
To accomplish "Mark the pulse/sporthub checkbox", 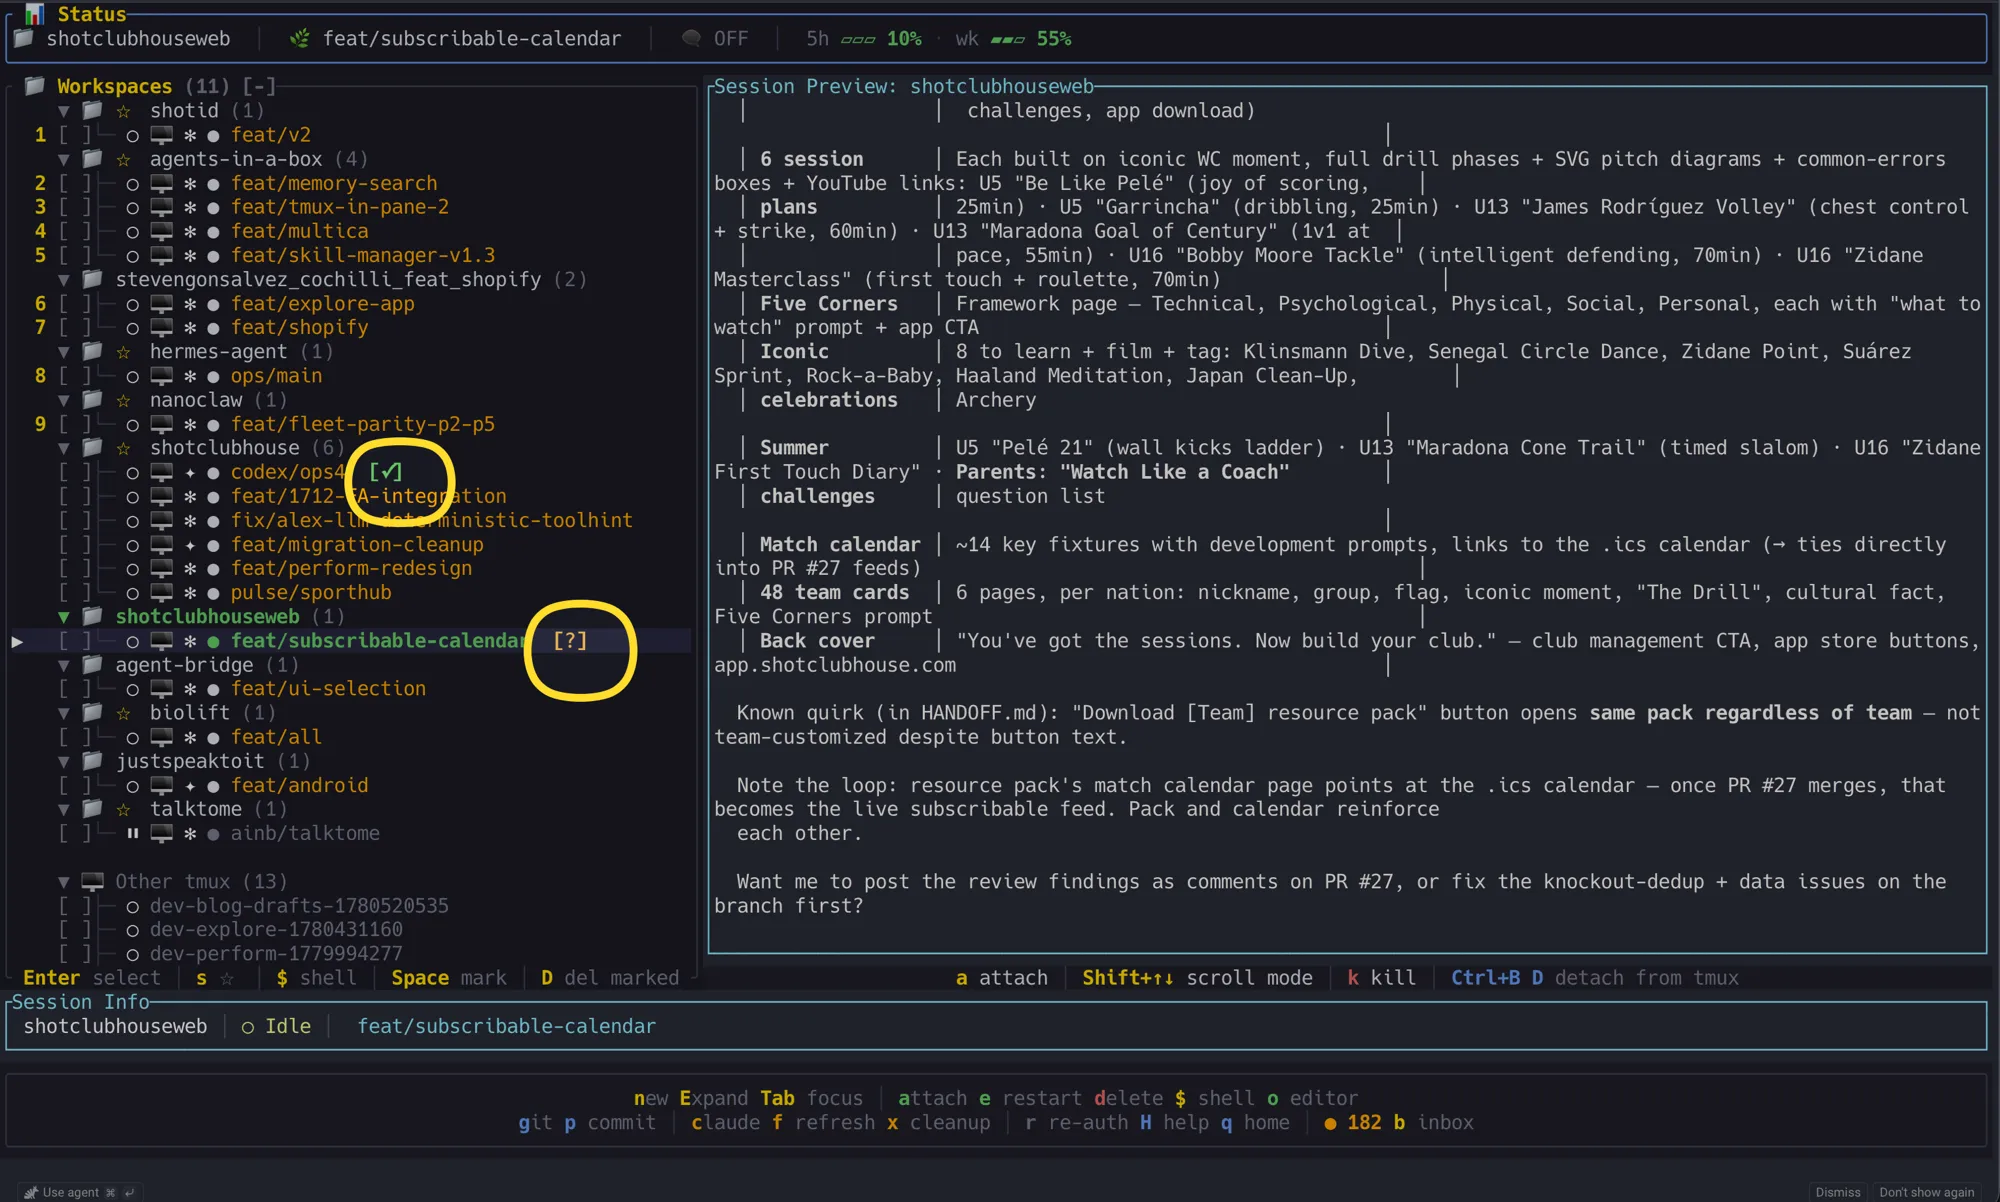I will [75, 592].
